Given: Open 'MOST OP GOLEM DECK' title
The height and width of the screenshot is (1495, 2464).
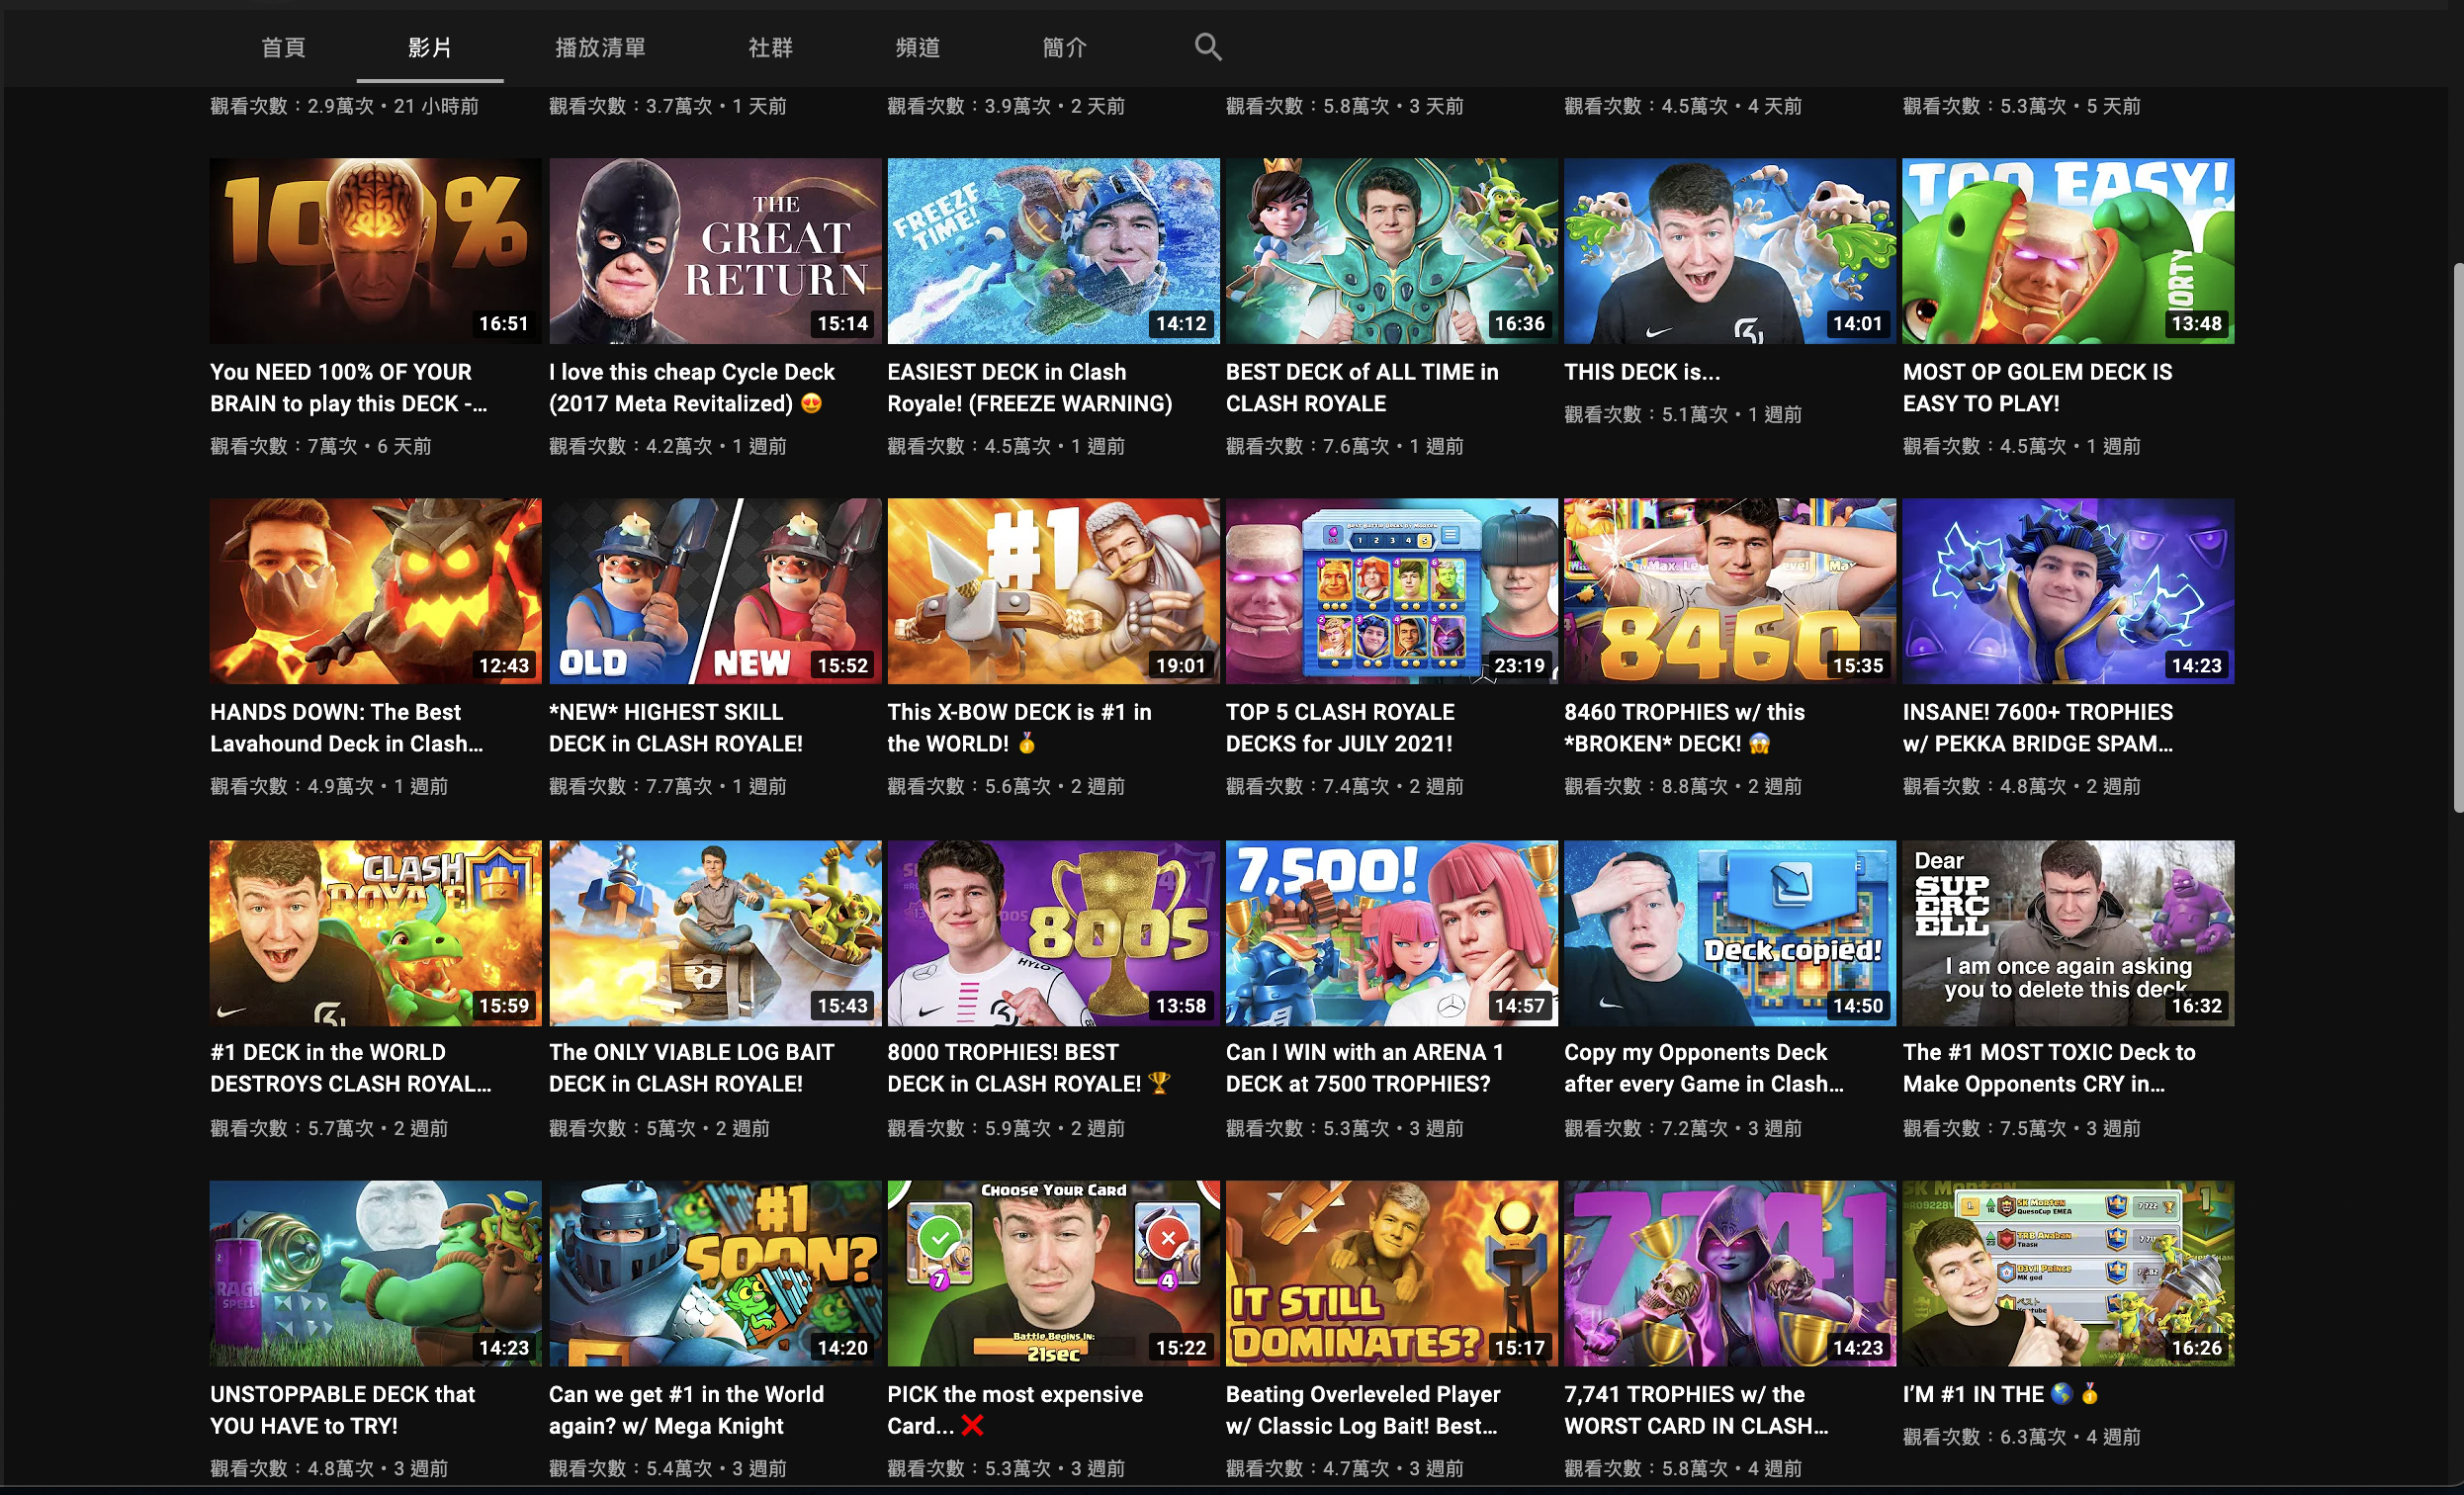Looking at the screenshot, I should click(x=2037, y=387).
